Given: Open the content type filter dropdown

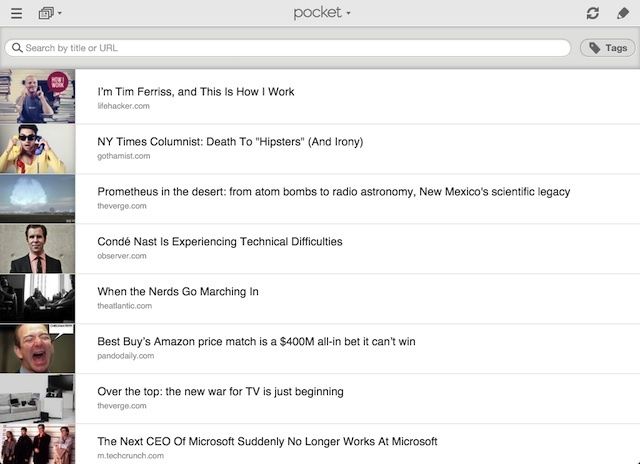Looking at the screenshot, I should 49,13.
